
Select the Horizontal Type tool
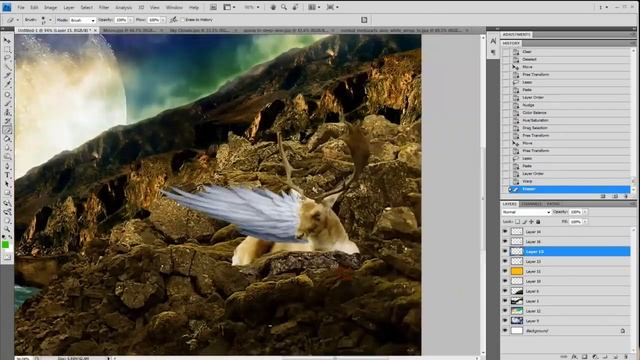[x=7, y=176]
